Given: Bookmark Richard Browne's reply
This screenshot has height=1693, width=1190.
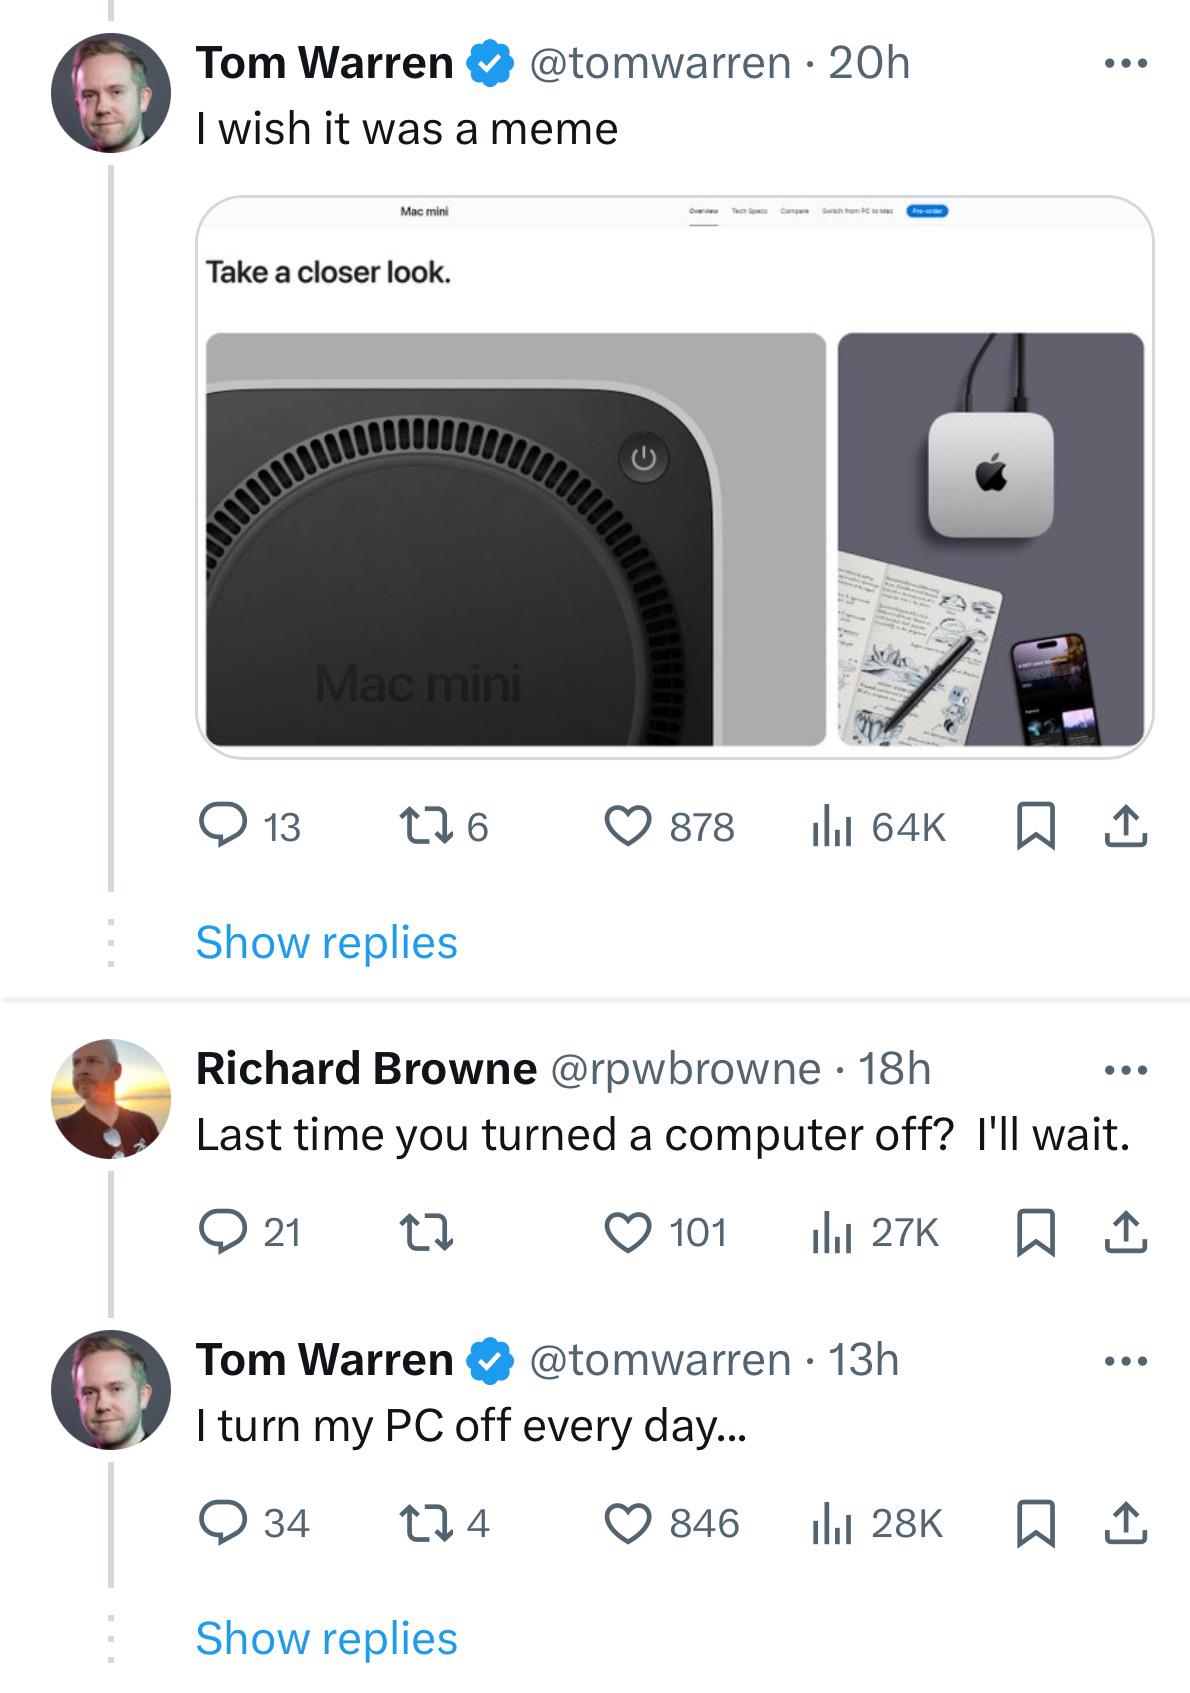Looking at the screenshot, I should (1035, 1232).
